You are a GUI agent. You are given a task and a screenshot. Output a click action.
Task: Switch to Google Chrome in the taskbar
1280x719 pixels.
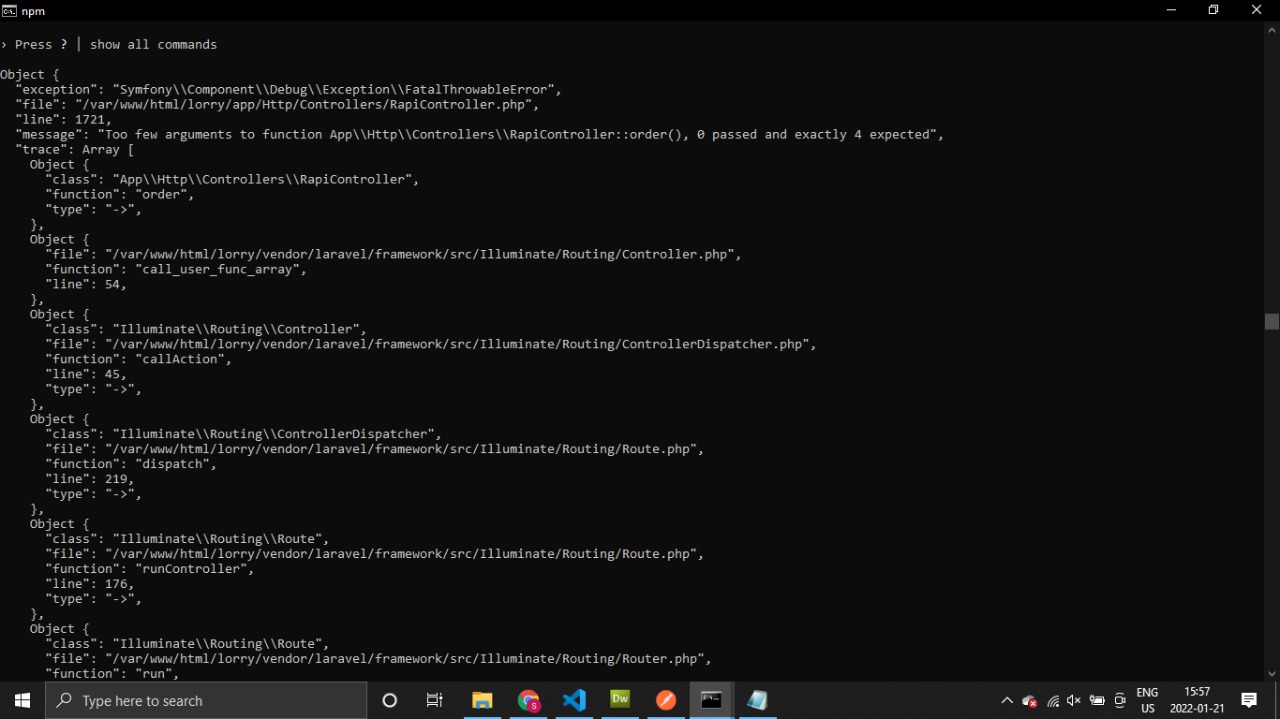(x=528, y=700)
